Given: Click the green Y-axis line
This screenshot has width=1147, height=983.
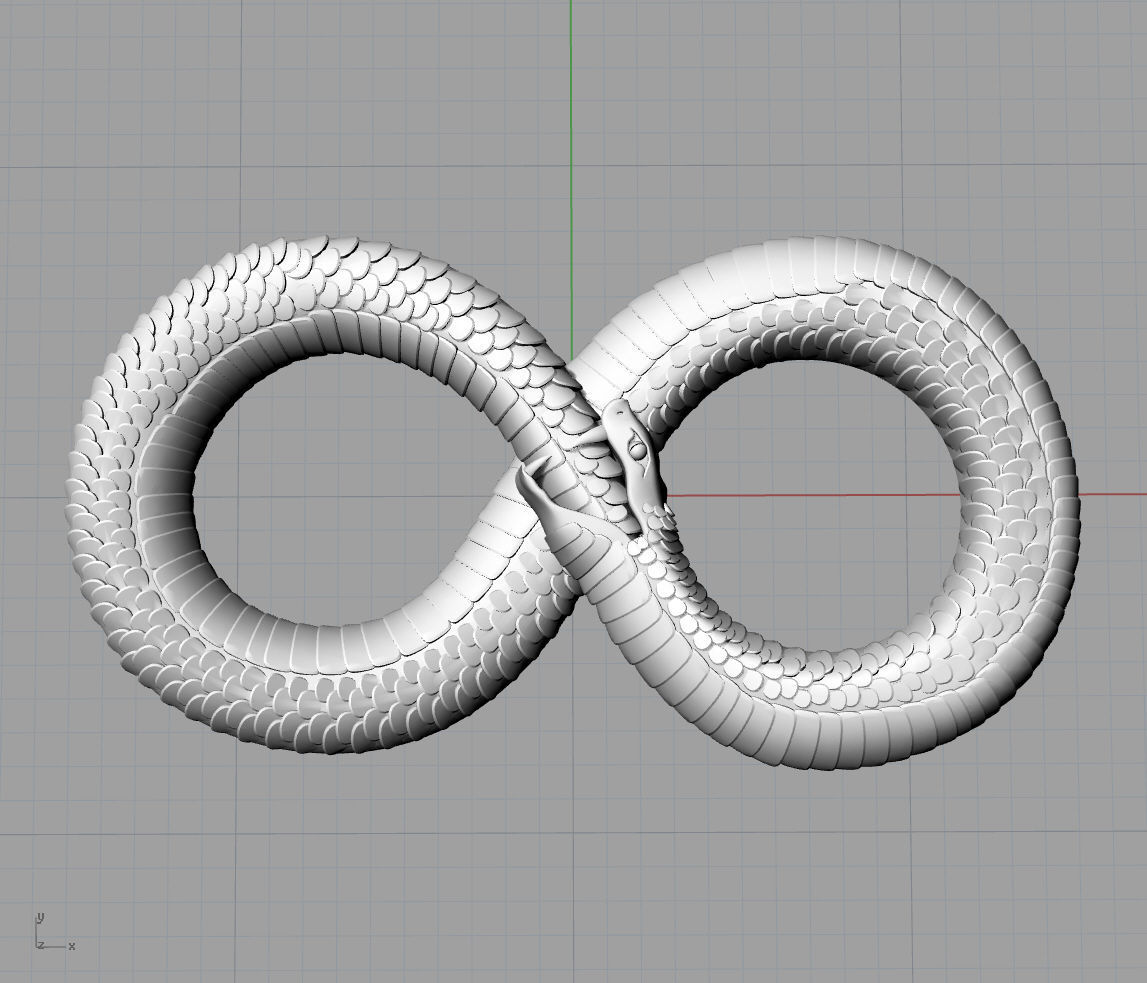Looking at the screenshot, I should tap(571, 179).
